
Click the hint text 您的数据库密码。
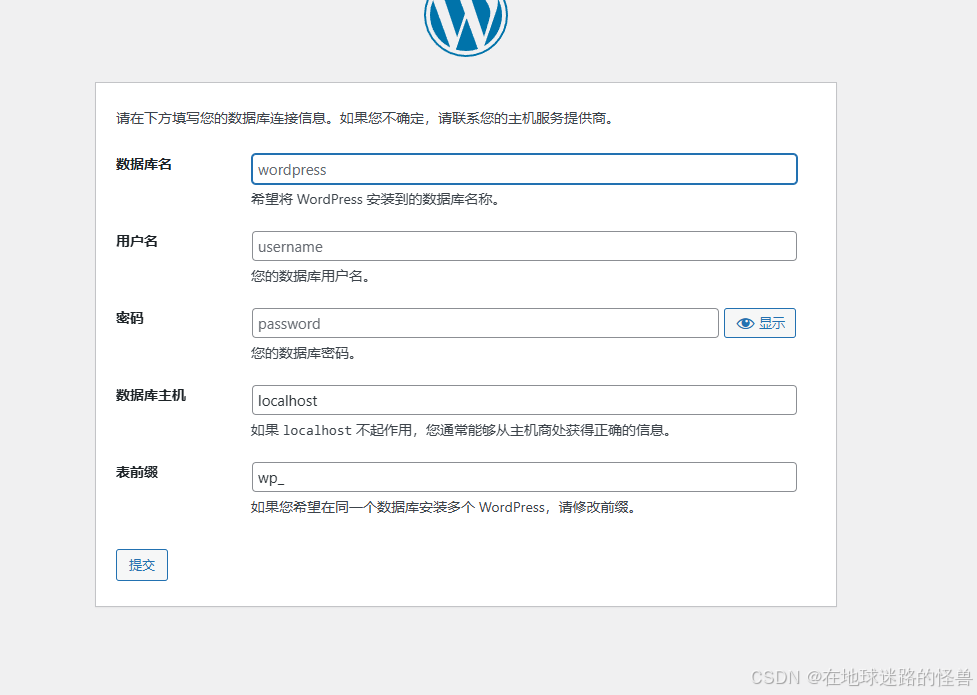[x=304, y=353]
